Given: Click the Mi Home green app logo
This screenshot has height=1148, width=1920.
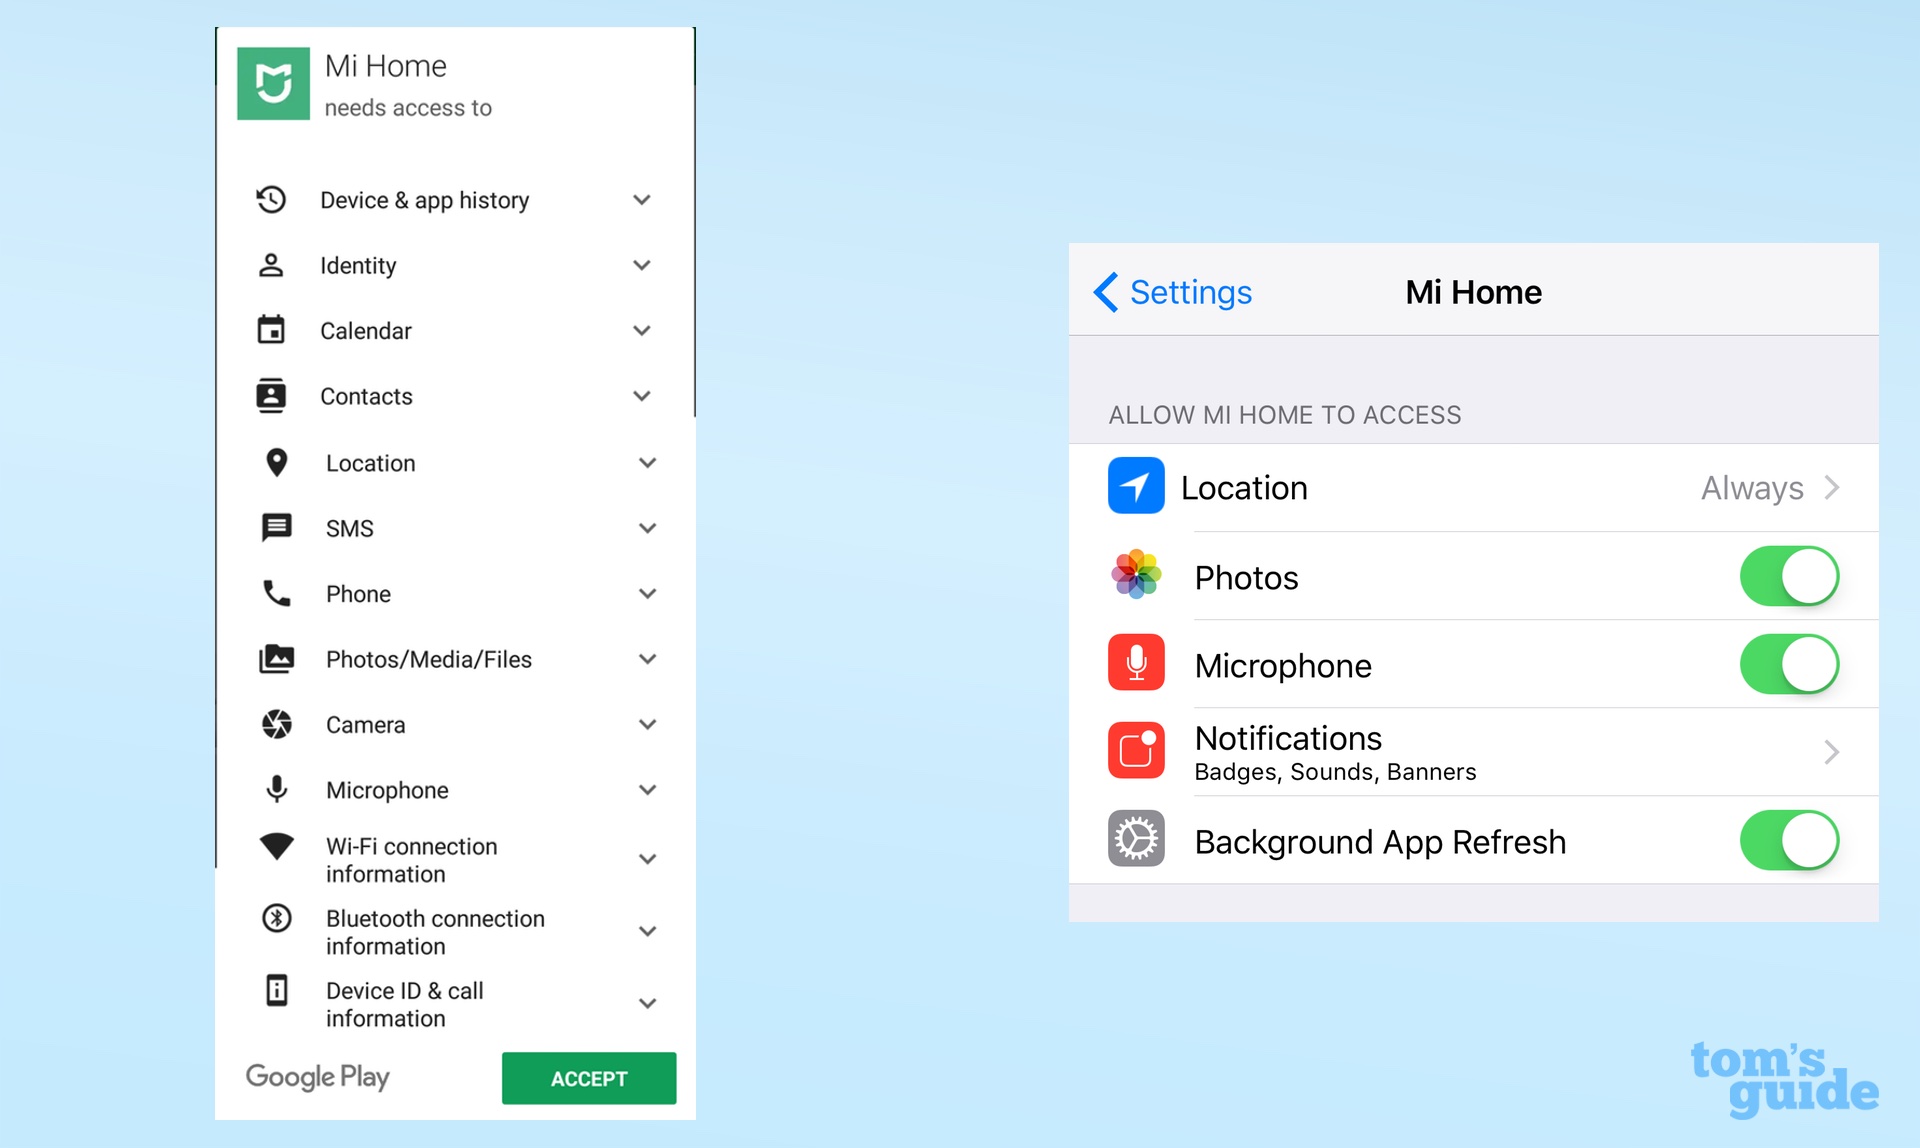Looking at the screenshot, I should coord(273,83).
